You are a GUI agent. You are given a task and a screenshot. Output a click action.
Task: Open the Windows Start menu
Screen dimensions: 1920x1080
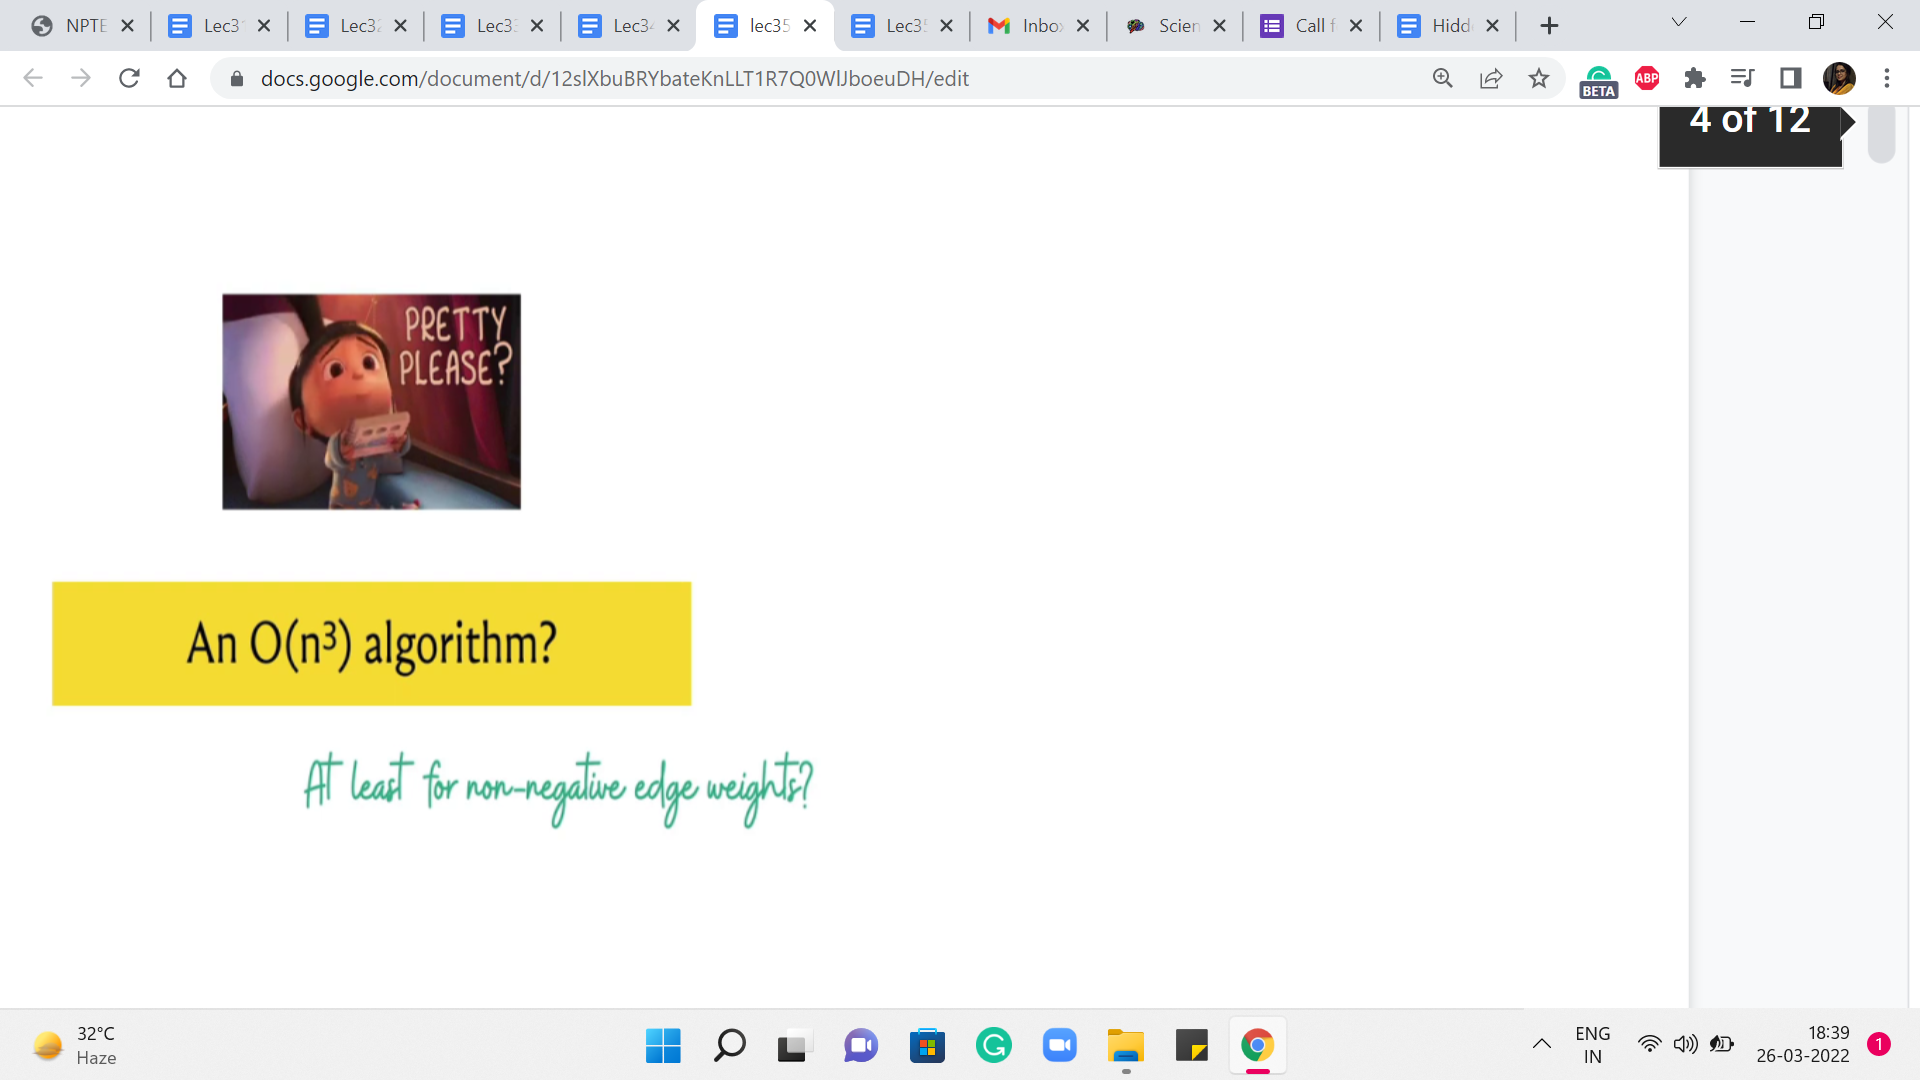point(663,1046)
